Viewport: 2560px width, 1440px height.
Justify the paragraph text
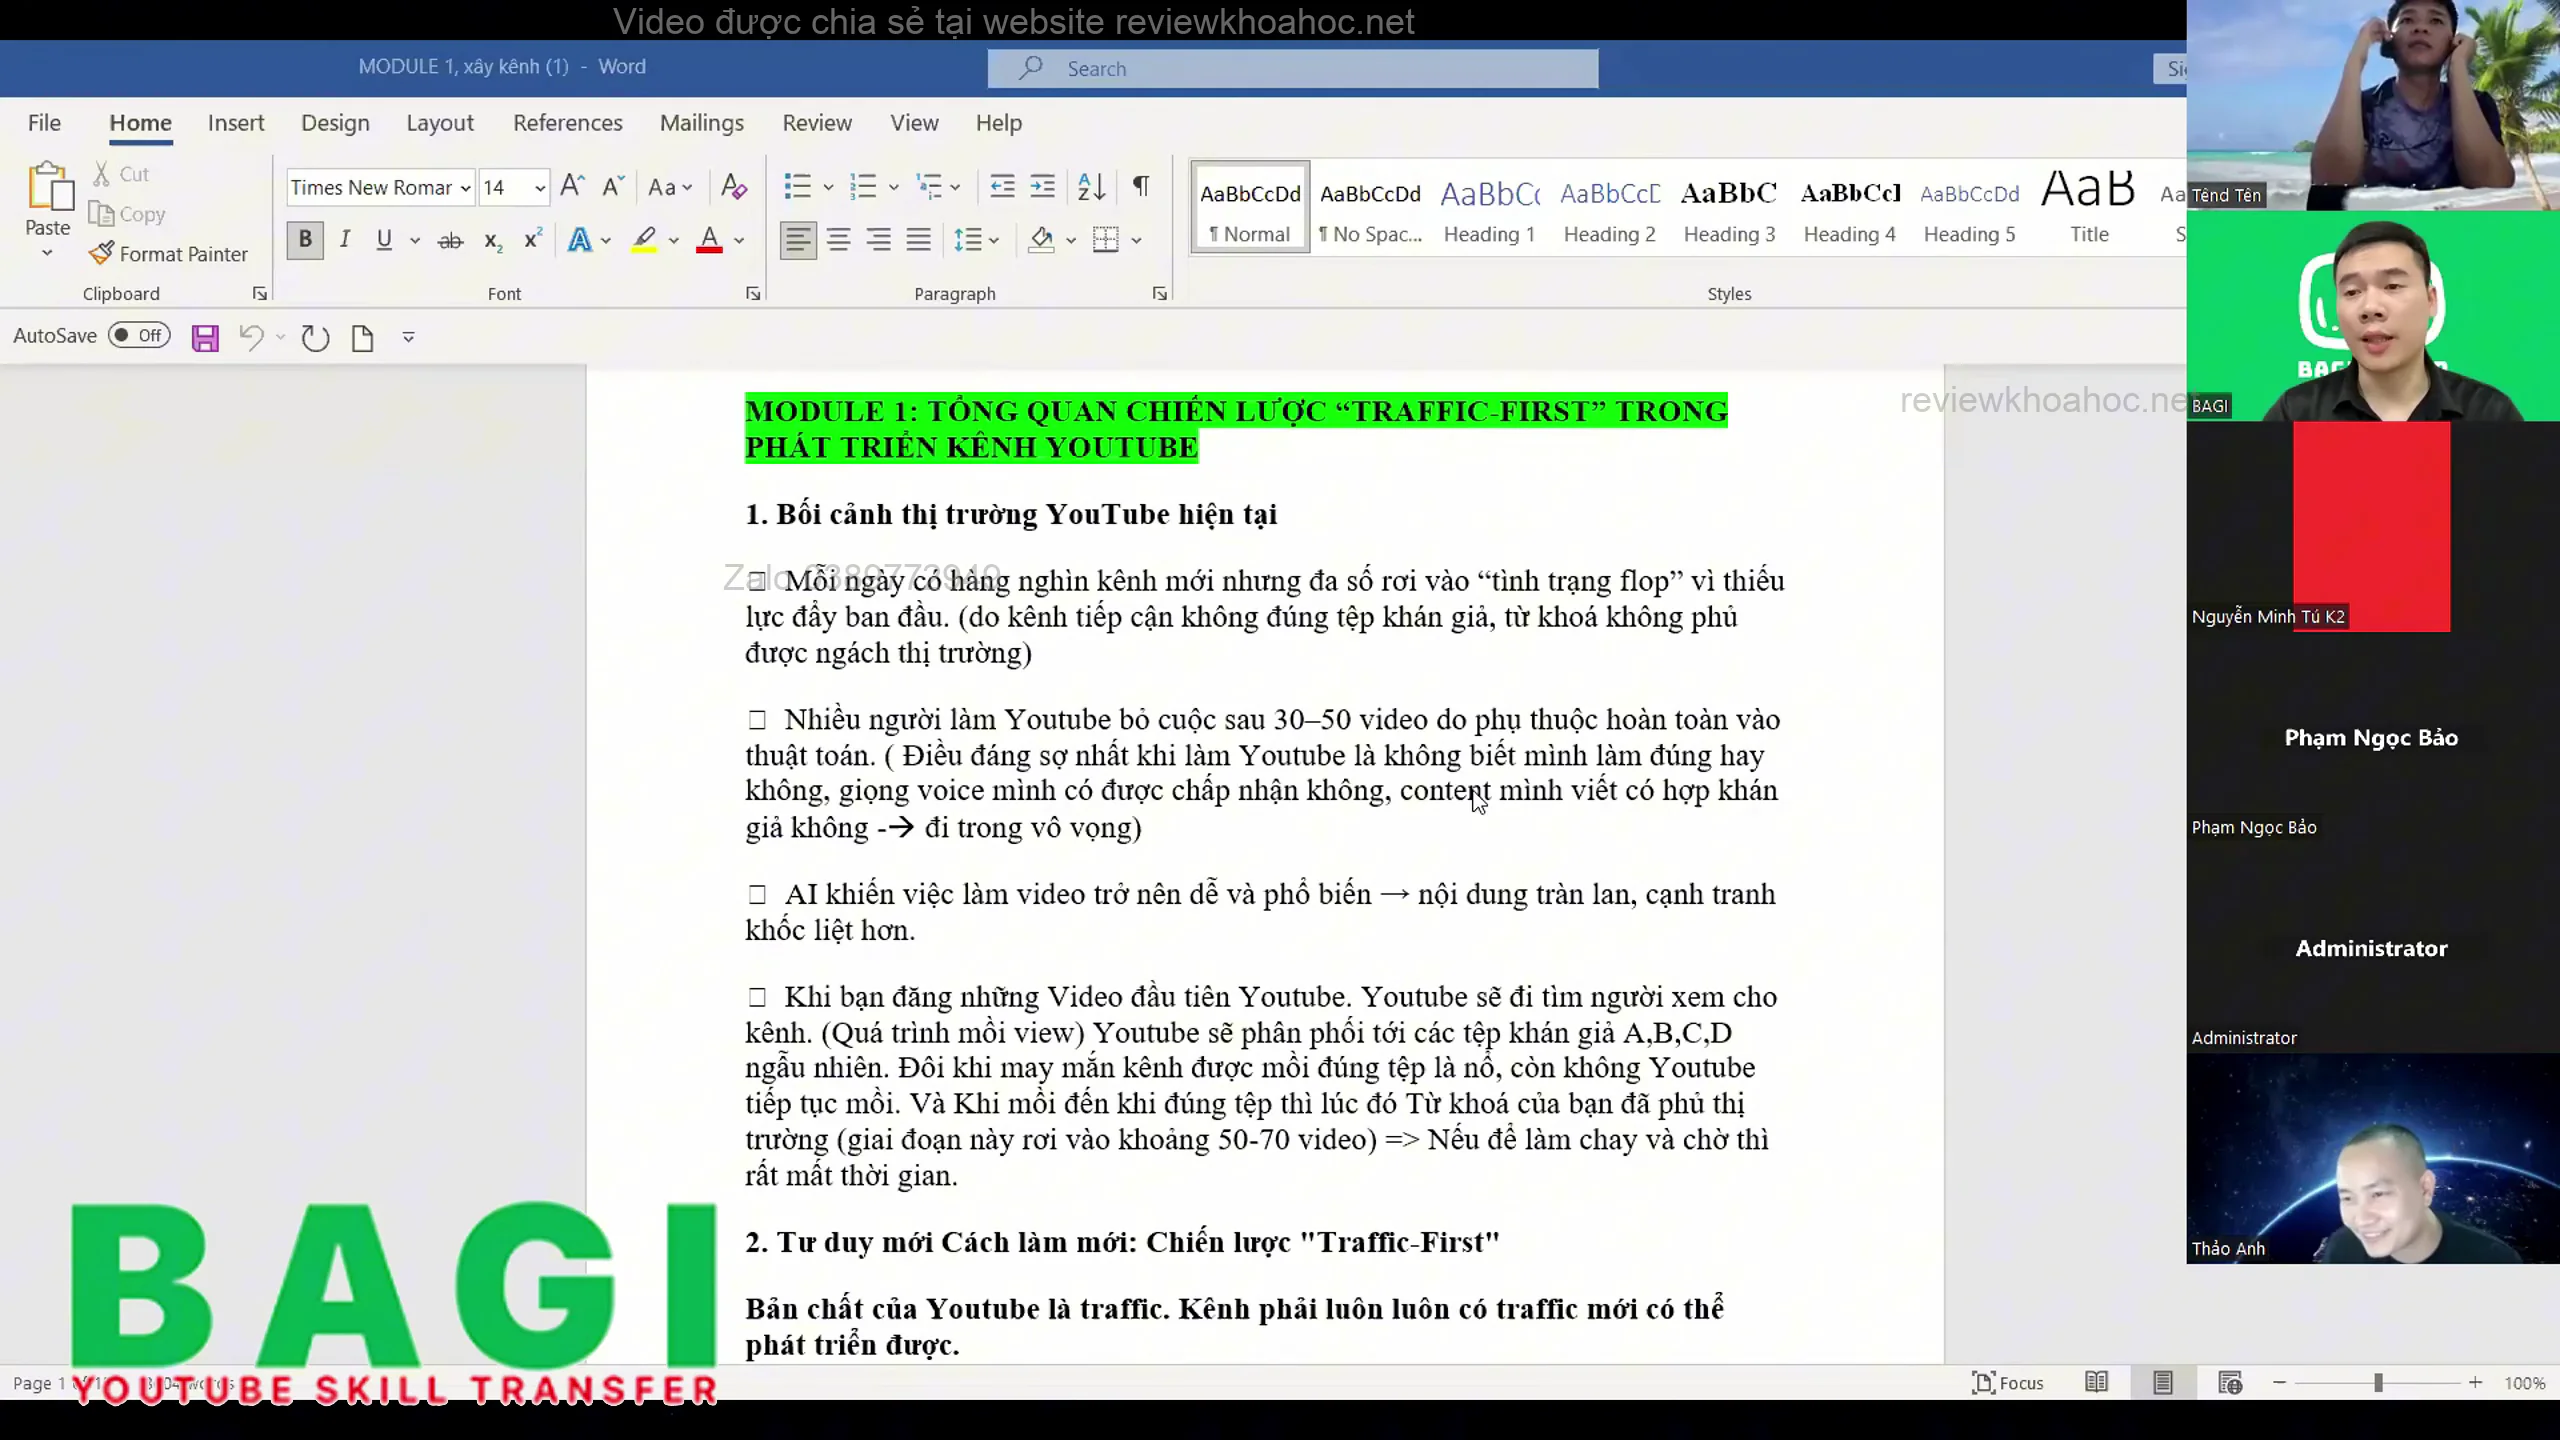[x=918, y=240]
